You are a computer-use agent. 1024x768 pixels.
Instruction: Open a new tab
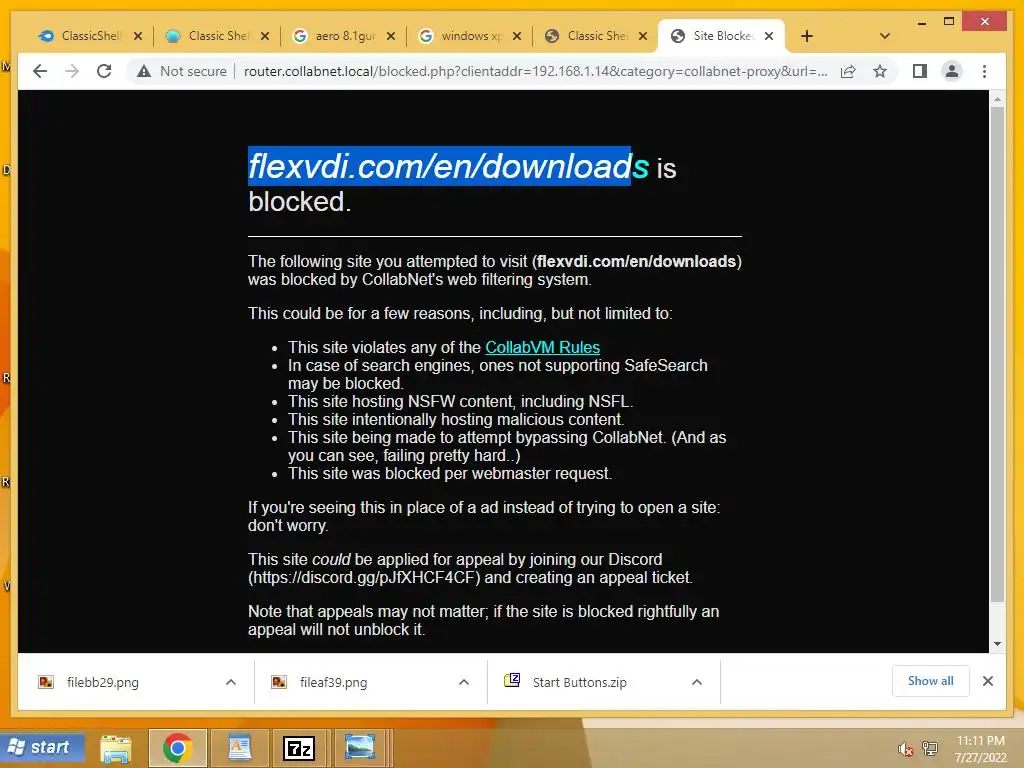pyautogui.click(x=807, y=36)
